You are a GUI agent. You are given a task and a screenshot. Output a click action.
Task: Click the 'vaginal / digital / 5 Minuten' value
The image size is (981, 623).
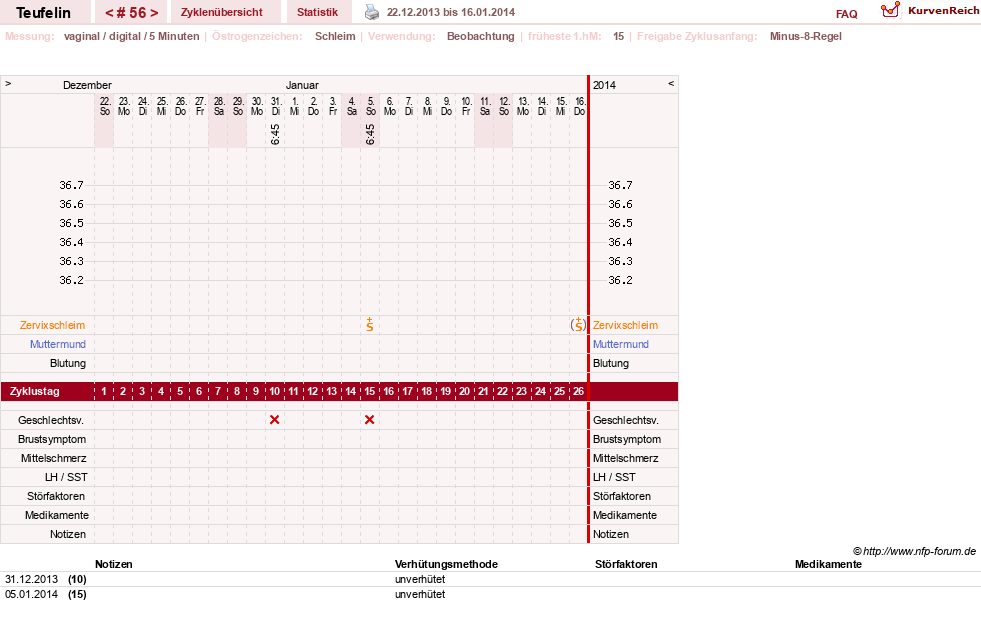pyautogui.click(x=131, y=36)
